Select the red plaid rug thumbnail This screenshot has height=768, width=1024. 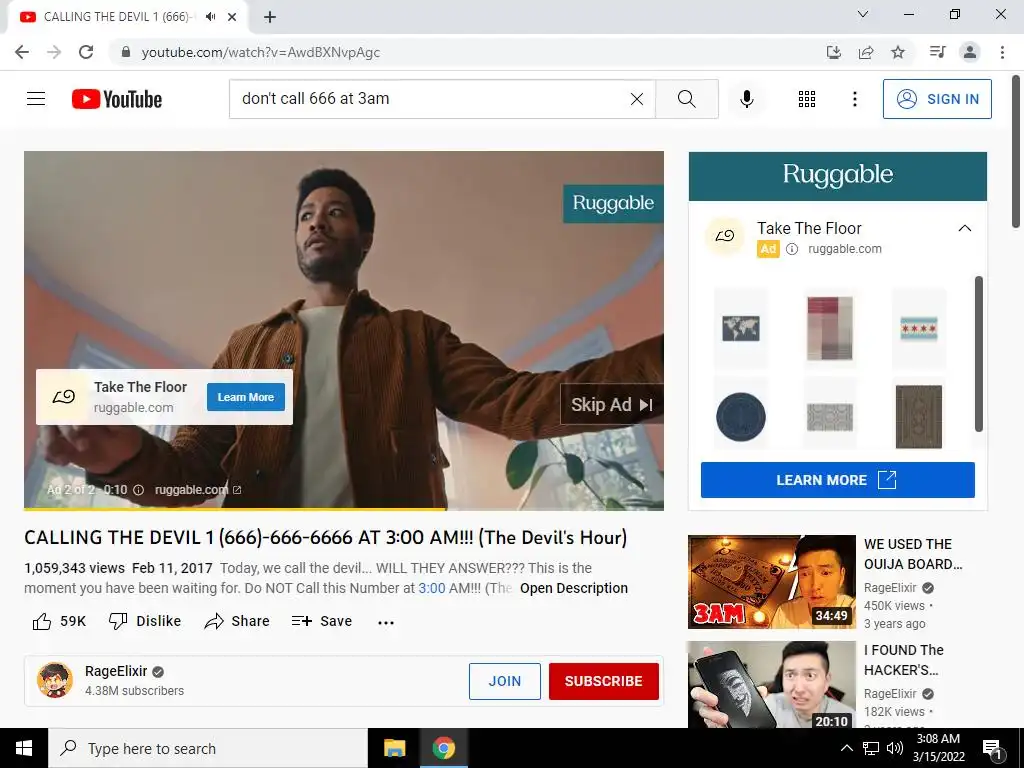[830, 328]
